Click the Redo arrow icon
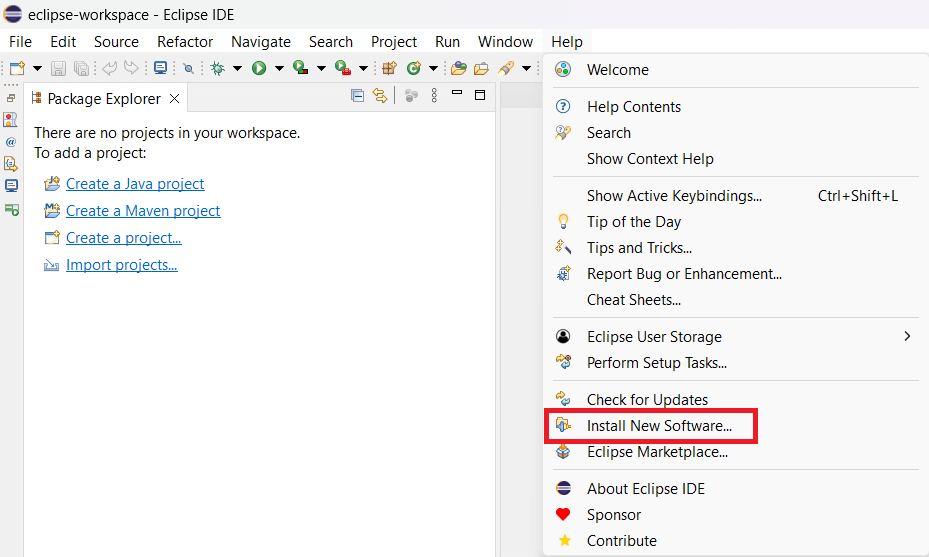This screenshot has height=557, width=929. coord(131,68)
